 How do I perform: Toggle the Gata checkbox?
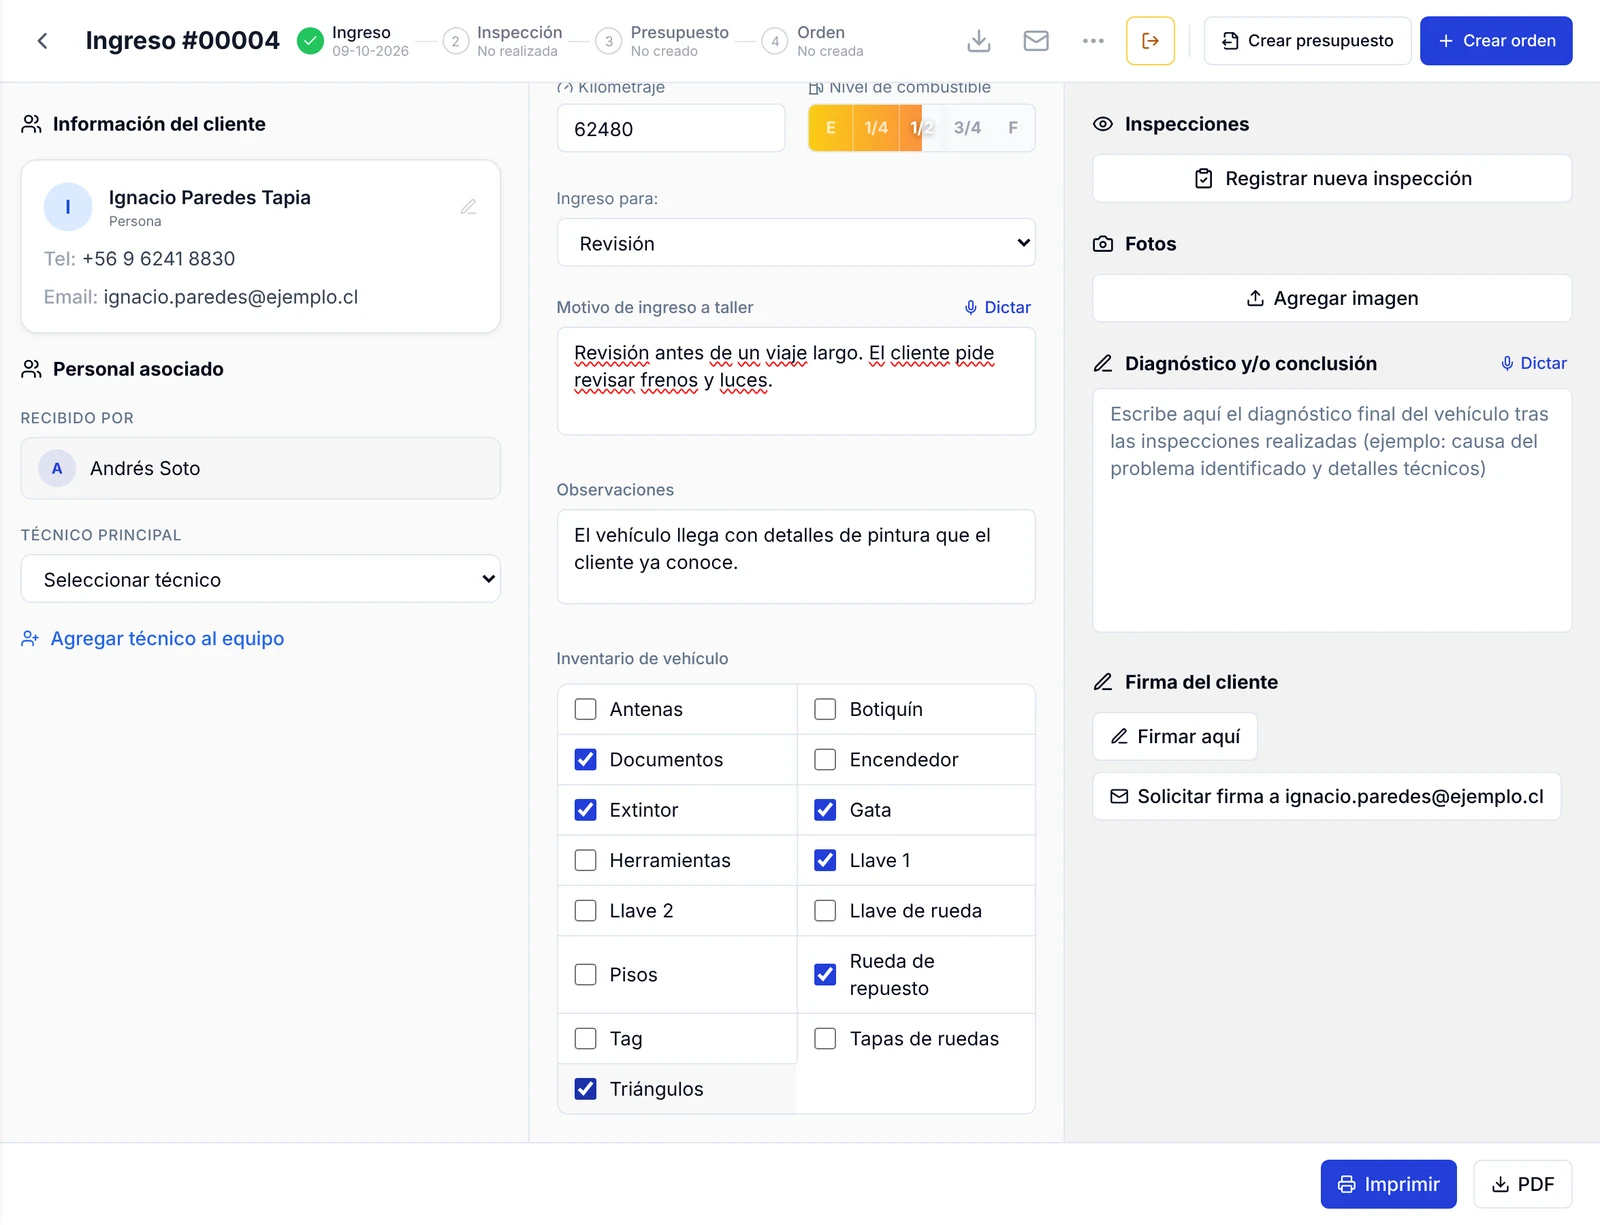tap(825, 810)
